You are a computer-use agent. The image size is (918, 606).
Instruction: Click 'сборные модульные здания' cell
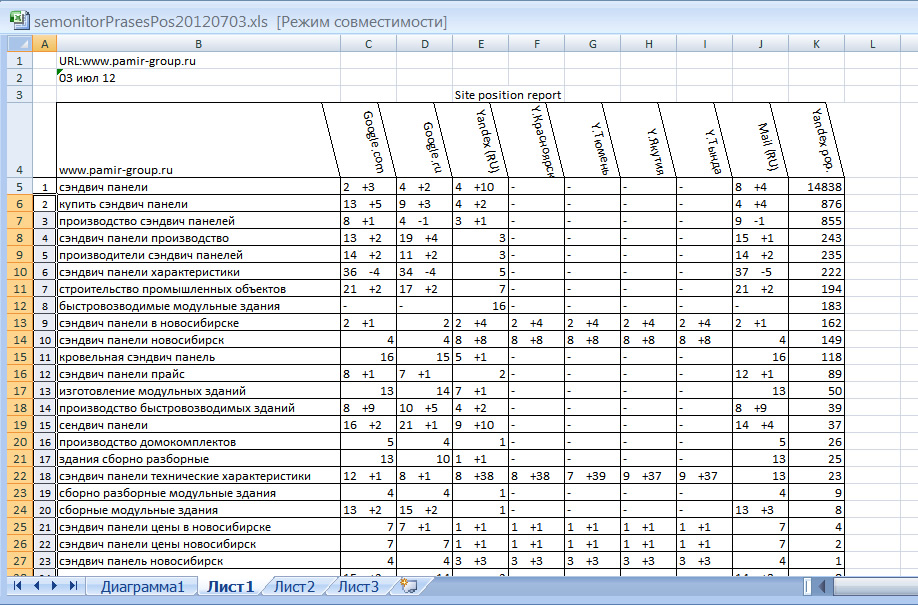[198, 510]
